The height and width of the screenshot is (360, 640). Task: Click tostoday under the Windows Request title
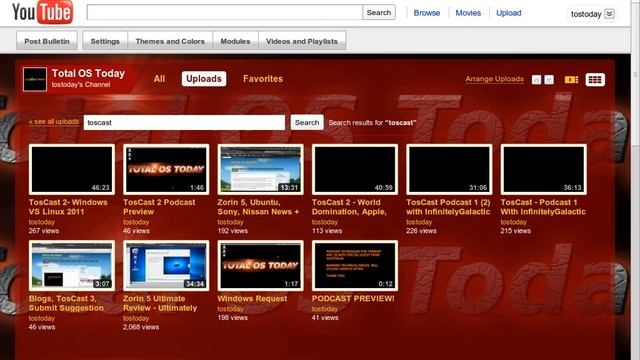[x=230, y=309]
